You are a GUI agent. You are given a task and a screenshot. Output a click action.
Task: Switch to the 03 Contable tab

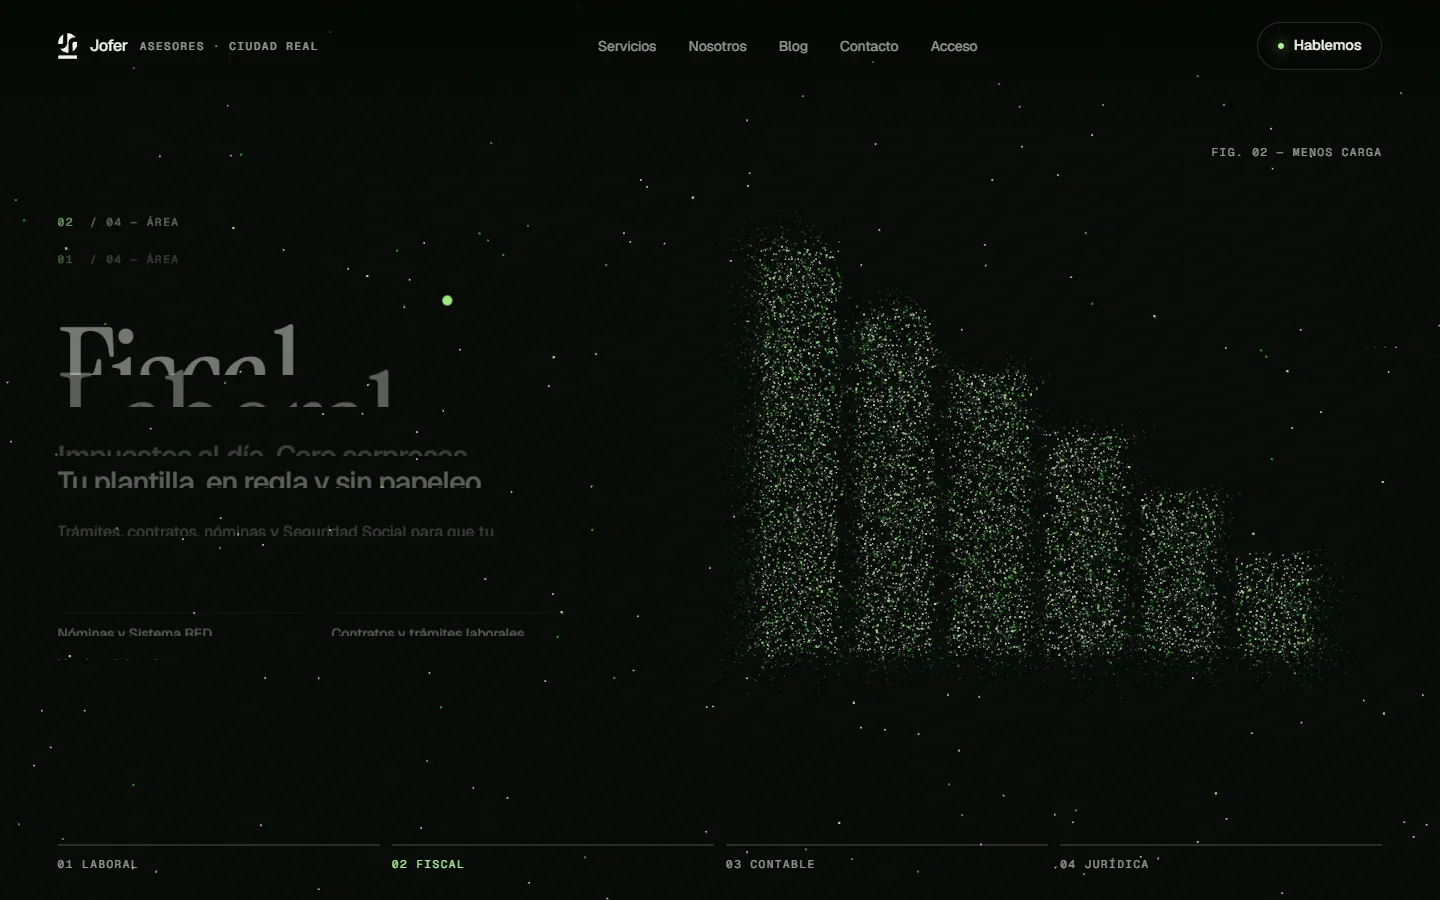point(887,858)
